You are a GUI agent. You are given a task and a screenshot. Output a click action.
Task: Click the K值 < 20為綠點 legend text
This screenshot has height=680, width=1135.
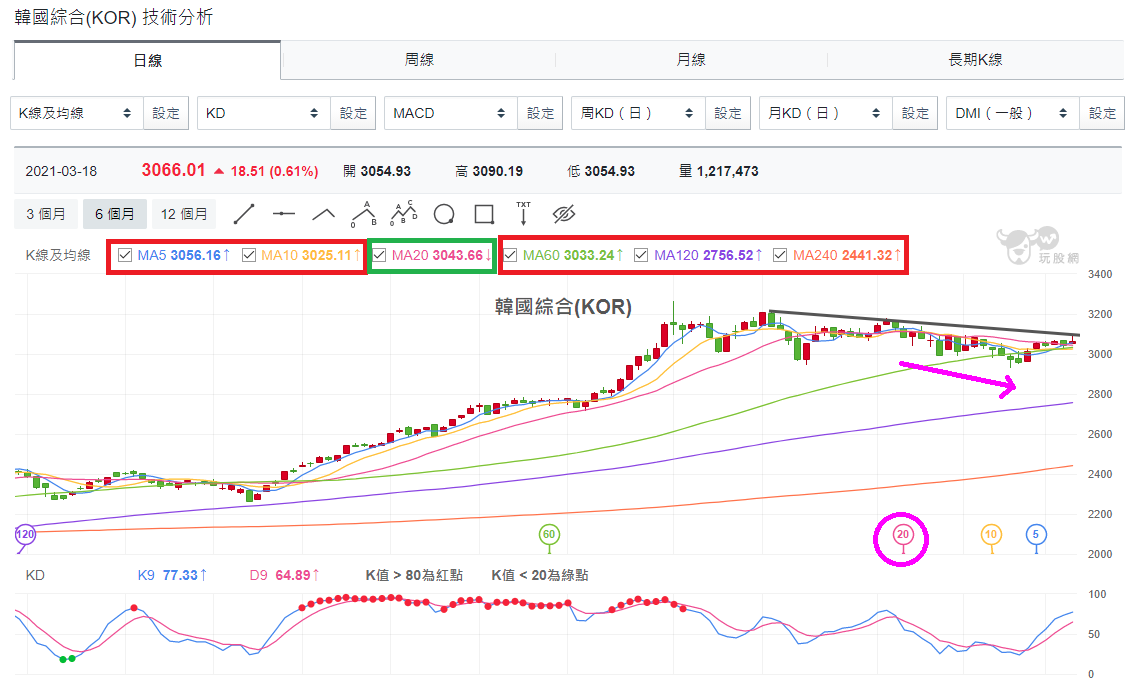[x=540, y=575]
